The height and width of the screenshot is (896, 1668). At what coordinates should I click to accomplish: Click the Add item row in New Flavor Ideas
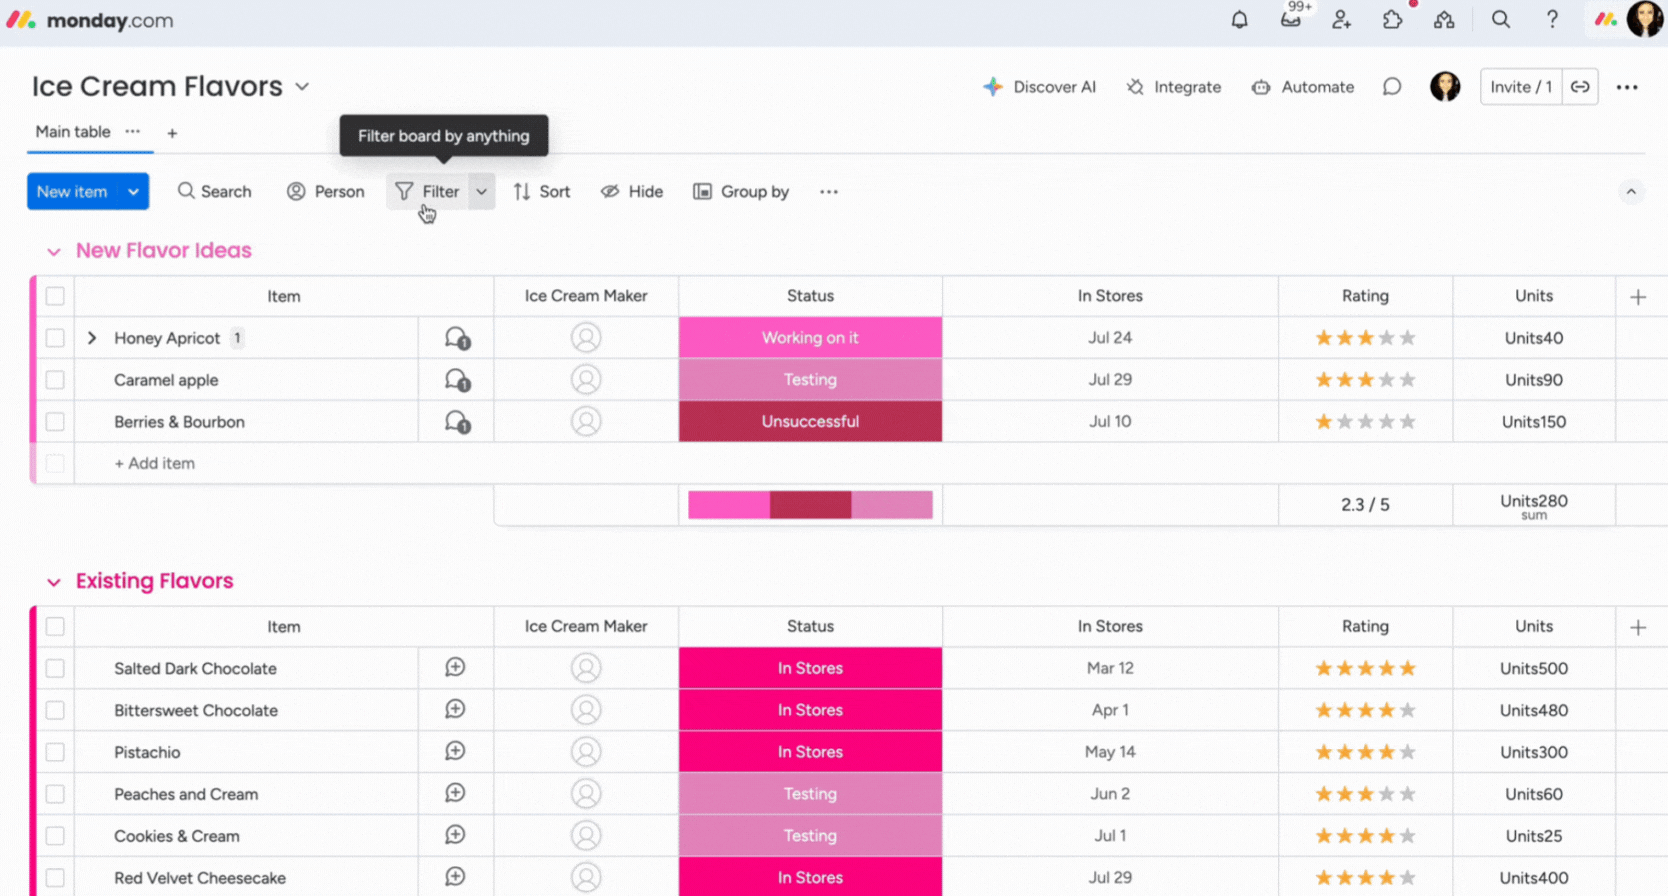(x=155, y=464)
